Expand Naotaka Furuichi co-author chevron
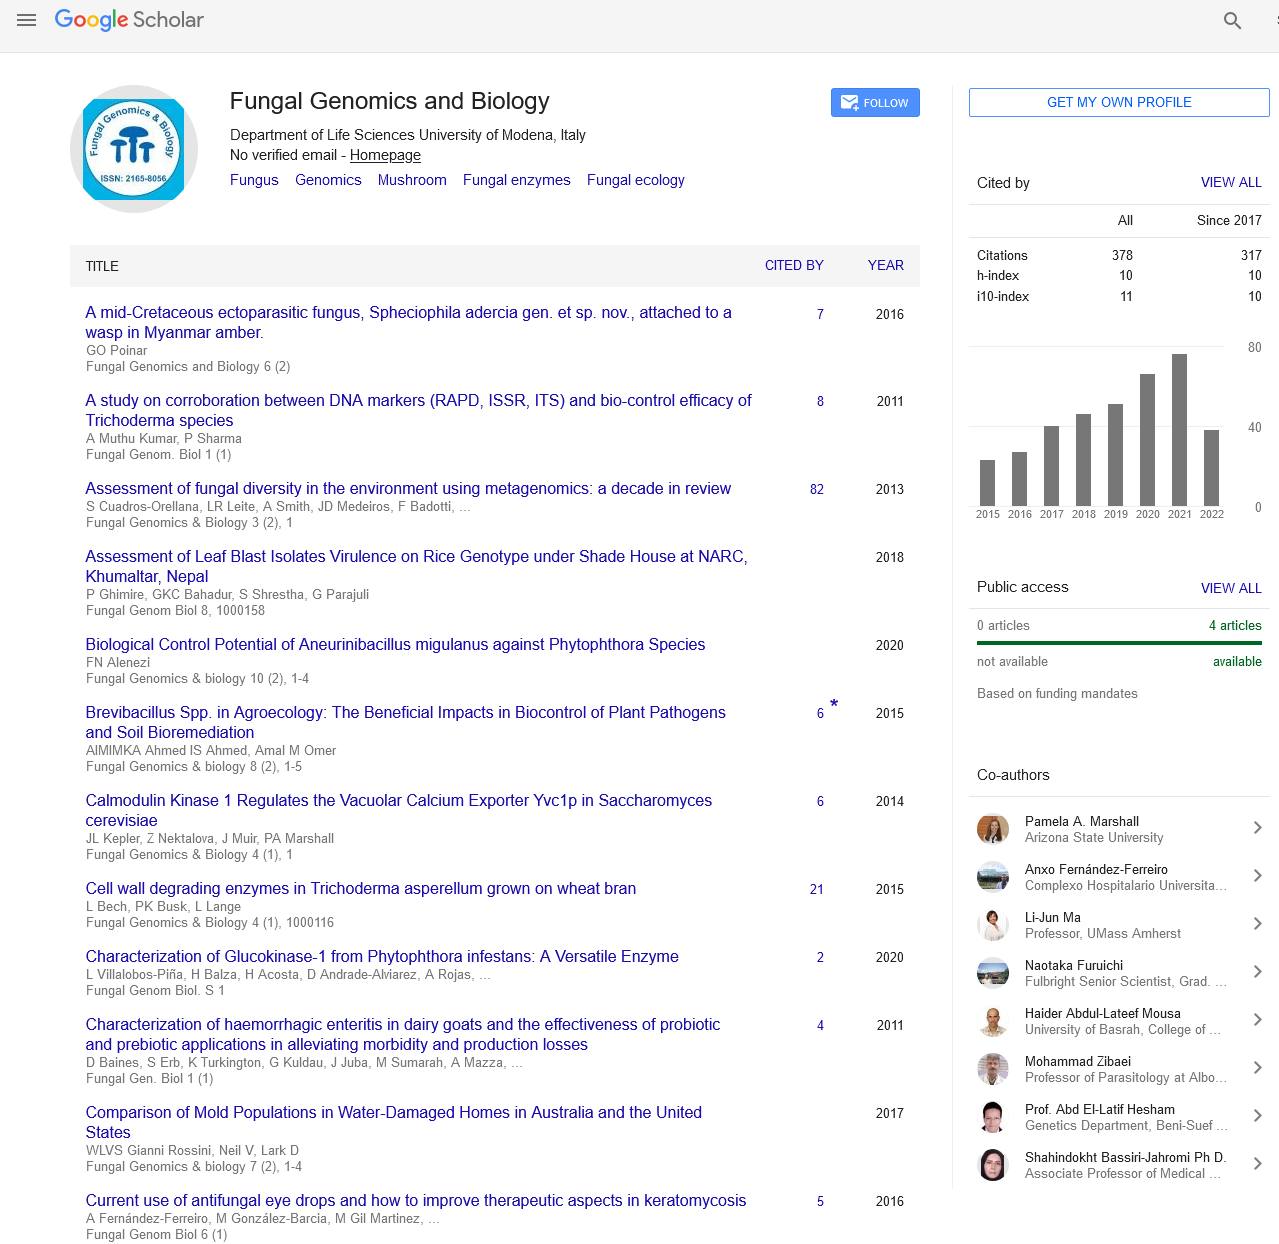The image size is (1279, 1244). [1257, 972]
